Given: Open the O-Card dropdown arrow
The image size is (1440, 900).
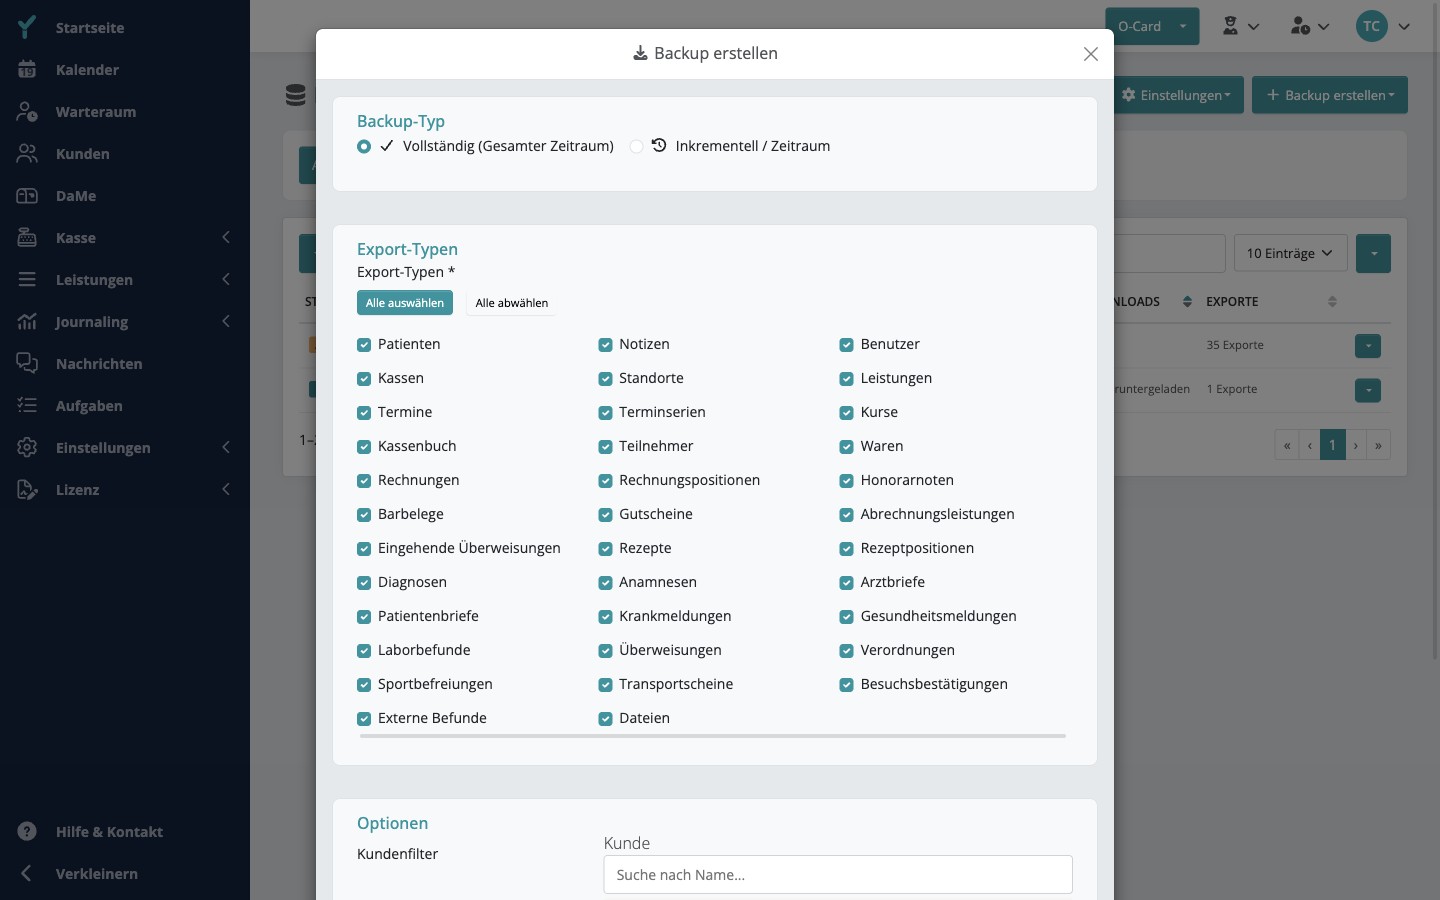Looking at the screenshot, I should click(1183, 27).
